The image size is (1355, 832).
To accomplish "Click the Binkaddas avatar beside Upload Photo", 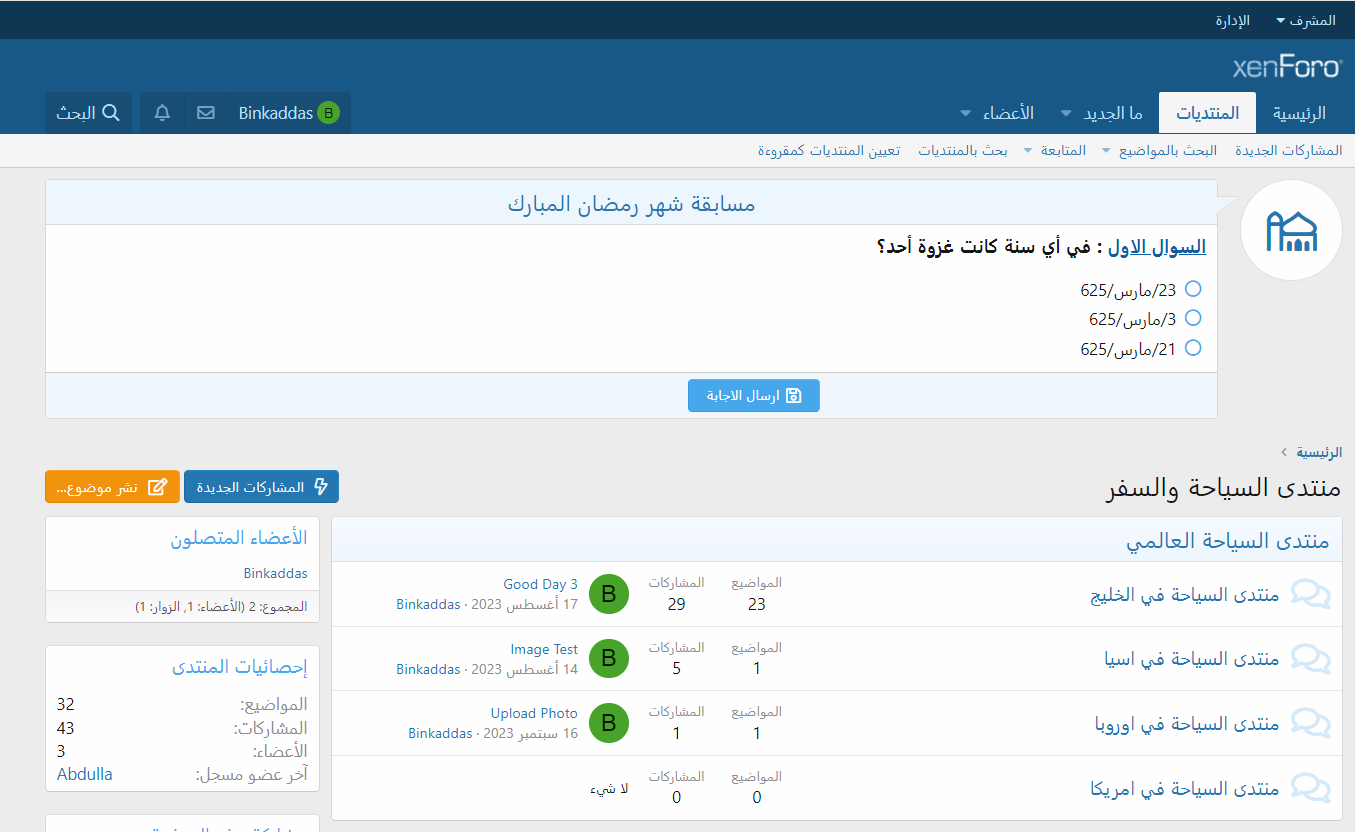I will (x=608, y=723).
